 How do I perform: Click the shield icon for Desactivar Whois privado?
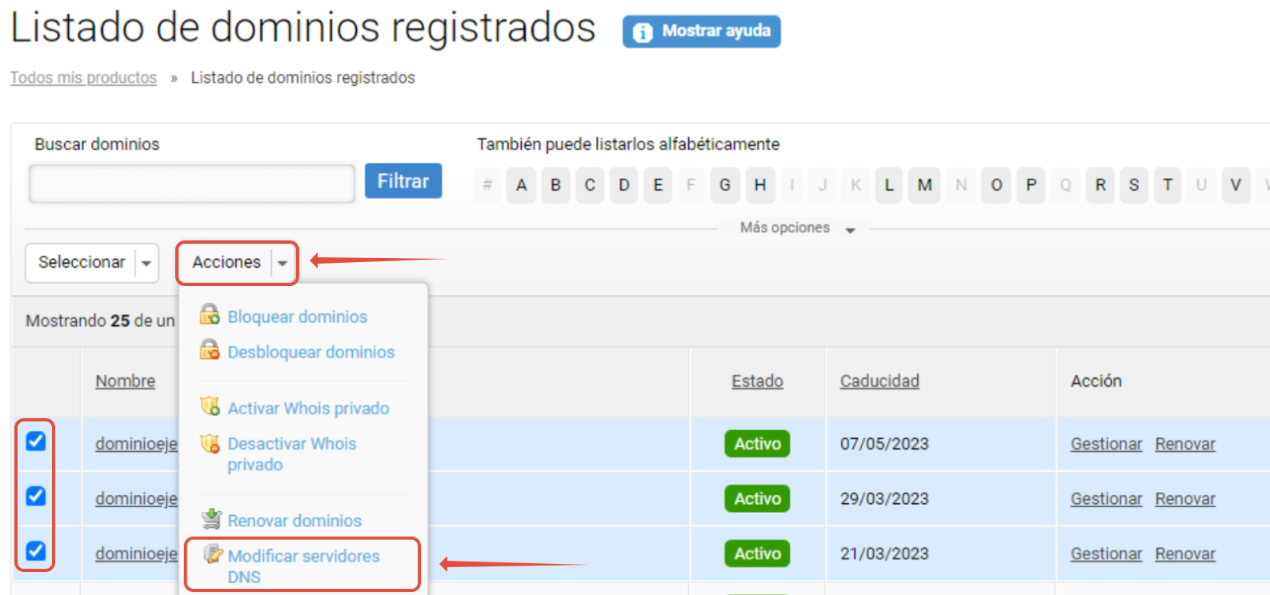coord(209,443)
